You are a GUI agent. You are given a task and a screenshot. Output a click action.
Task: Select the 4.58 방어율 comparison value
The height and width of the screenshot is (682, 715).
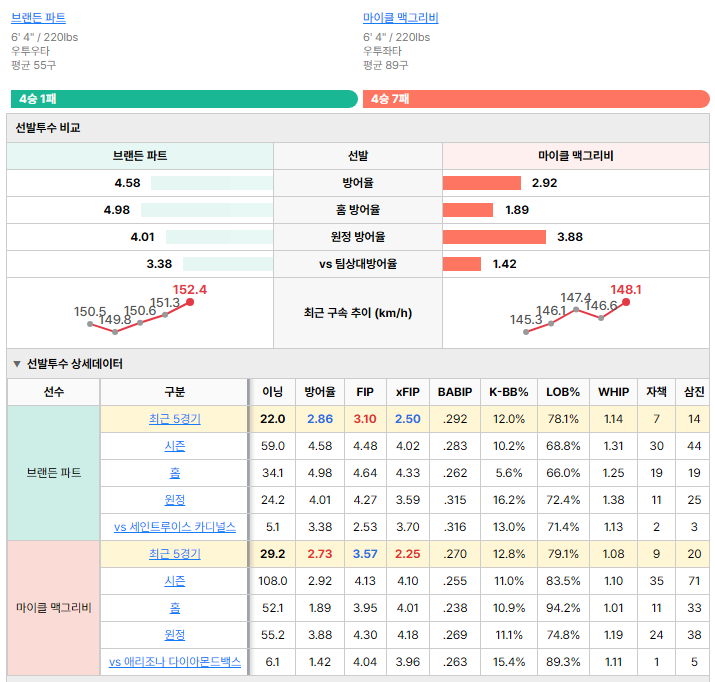coord(127,183)
